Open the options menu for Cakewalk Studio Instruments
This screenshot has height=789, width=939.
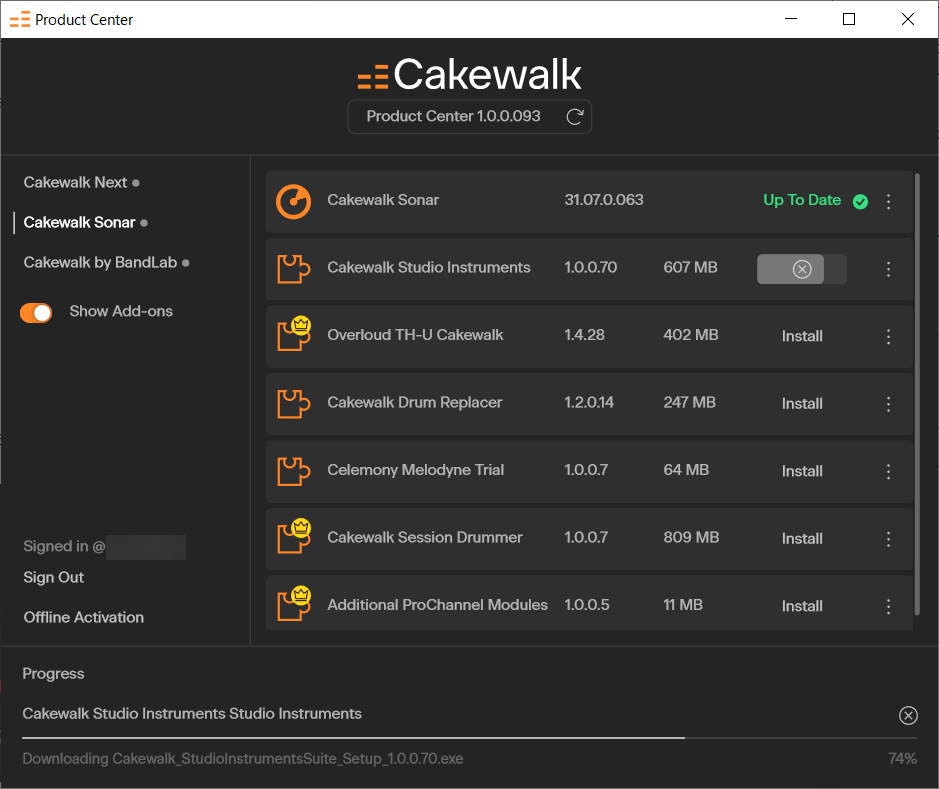point(889,269)
